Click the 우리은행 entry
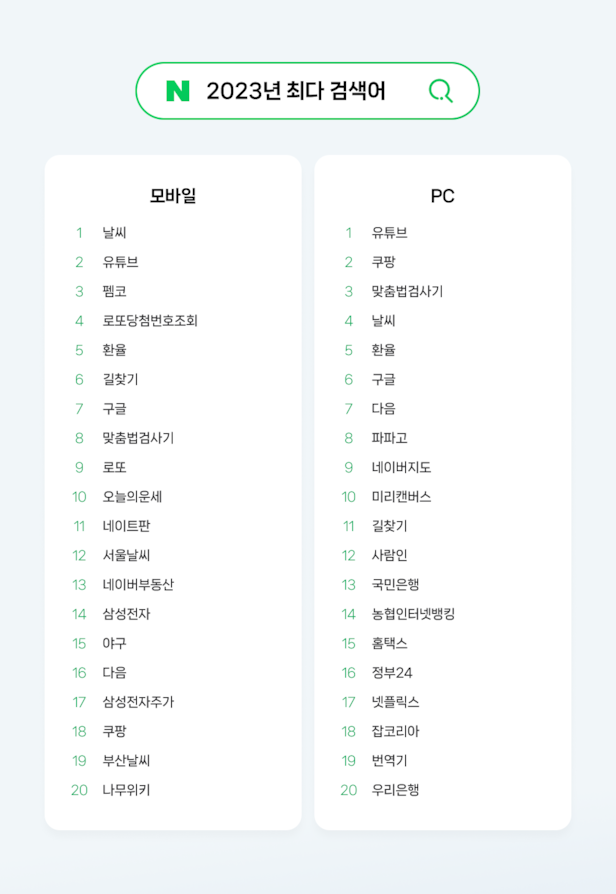 395,790
